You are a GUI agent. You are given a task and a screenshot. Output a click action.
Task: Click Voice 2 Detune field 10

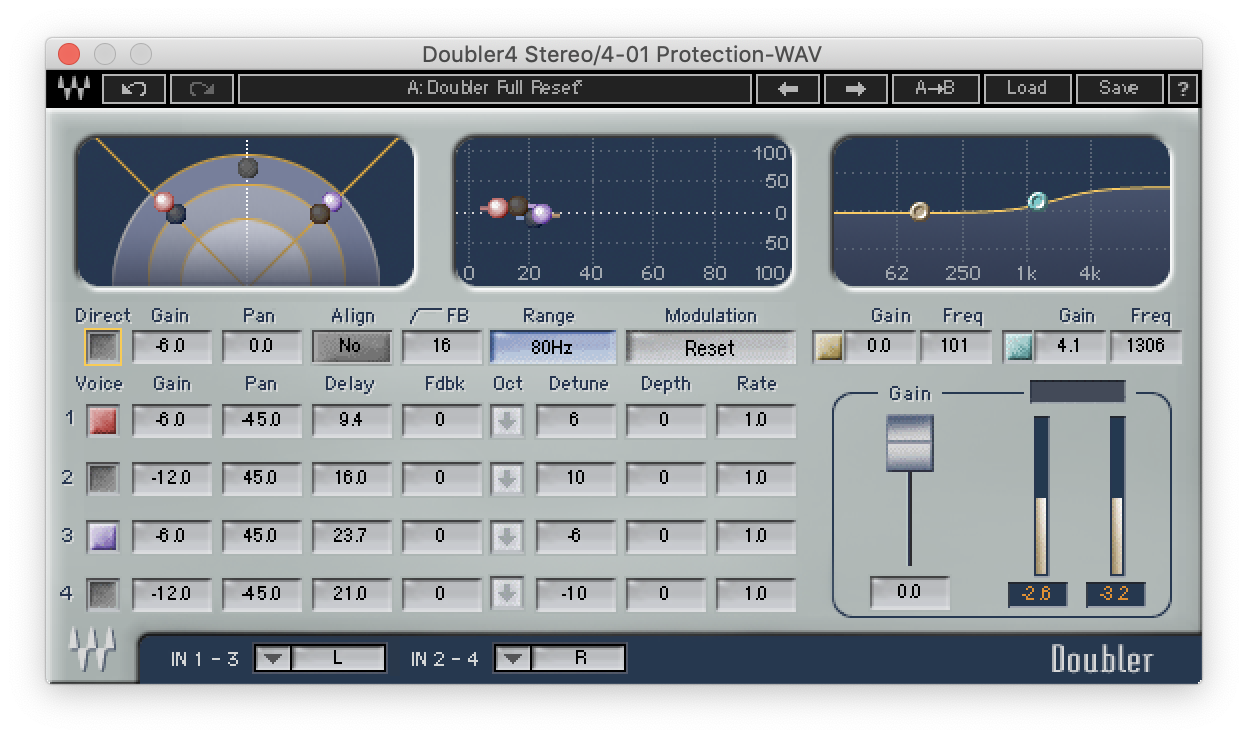point(575,479)
